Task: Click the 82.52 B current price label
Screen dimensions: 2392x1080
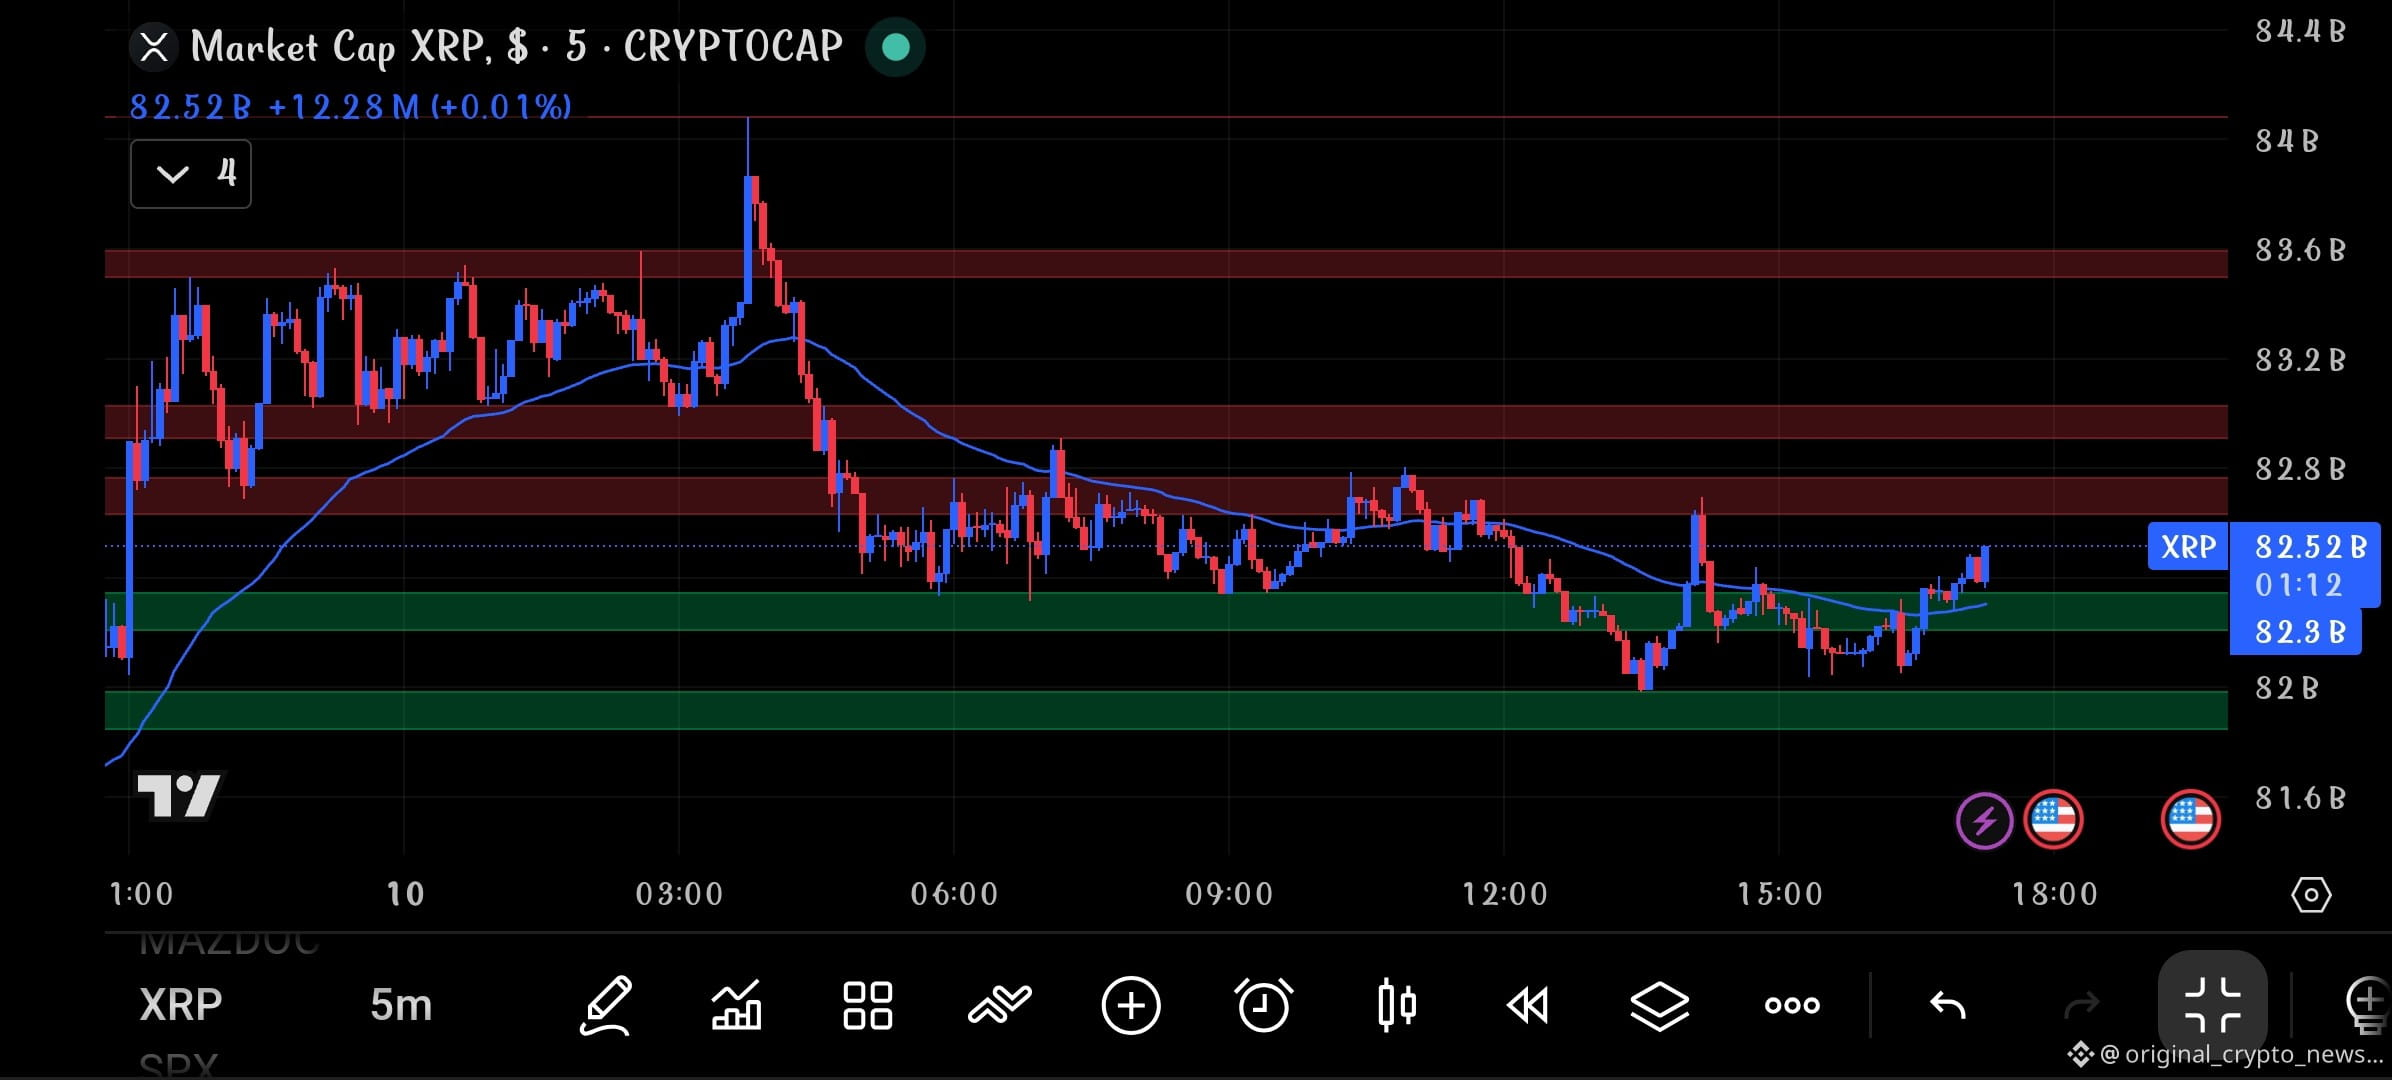Action: pyautogui.click(x=2310, y=547)
